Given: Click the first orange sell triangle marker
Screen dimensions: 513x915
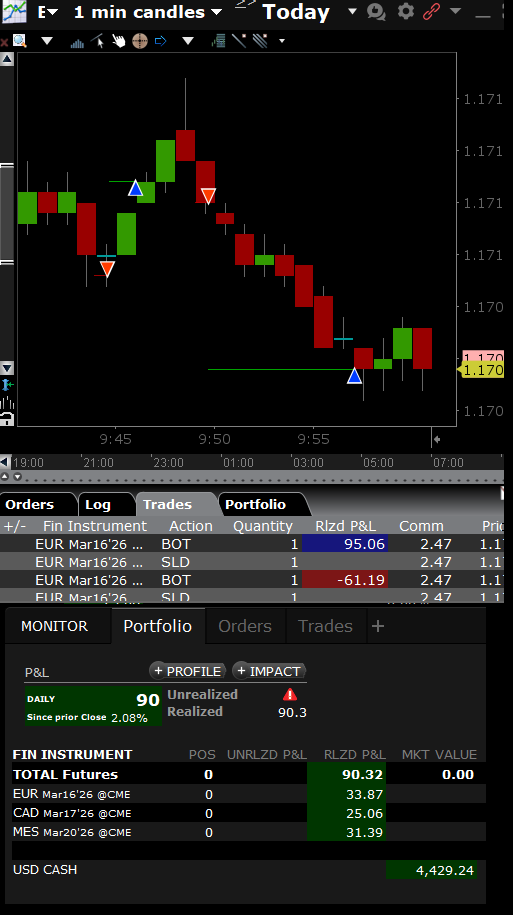Looking at the screenshot, I should coord(107,269).
